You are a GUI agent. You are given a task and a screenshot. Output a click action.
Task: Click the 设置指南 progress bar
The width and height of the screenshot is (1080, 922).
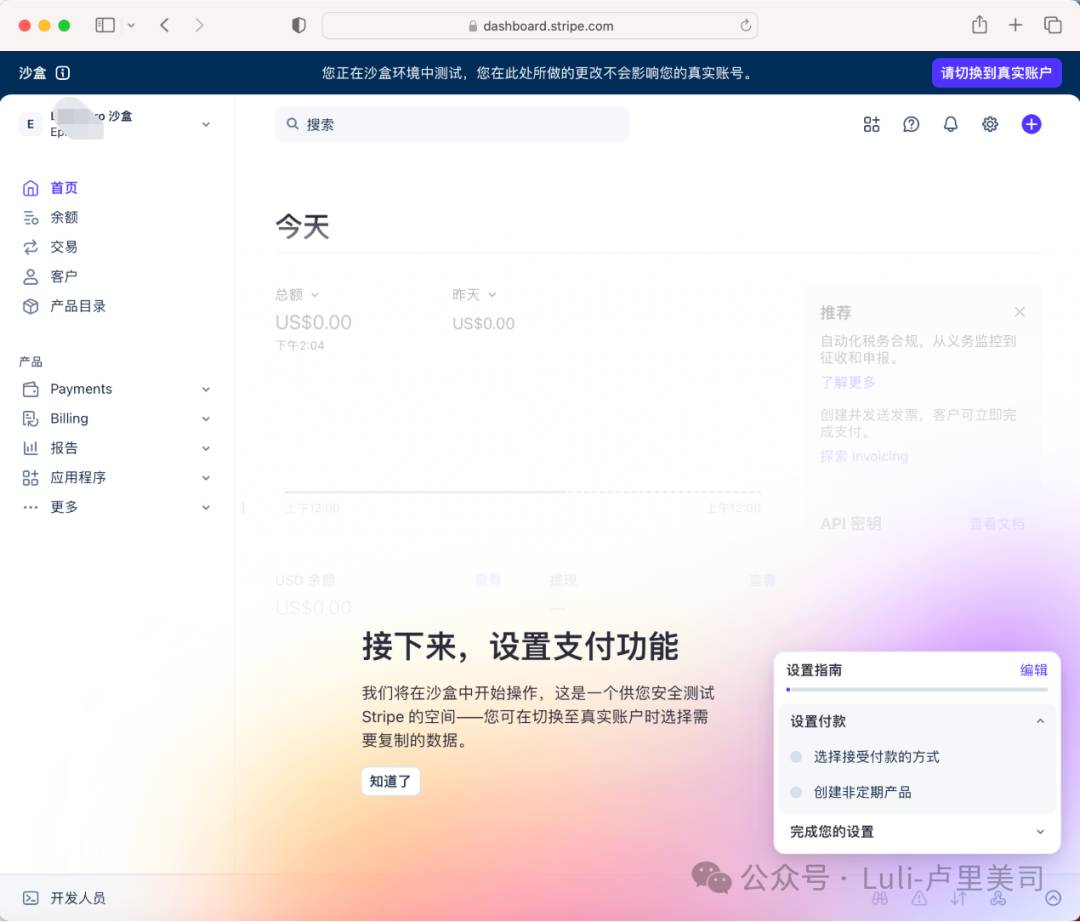(917, 689)
